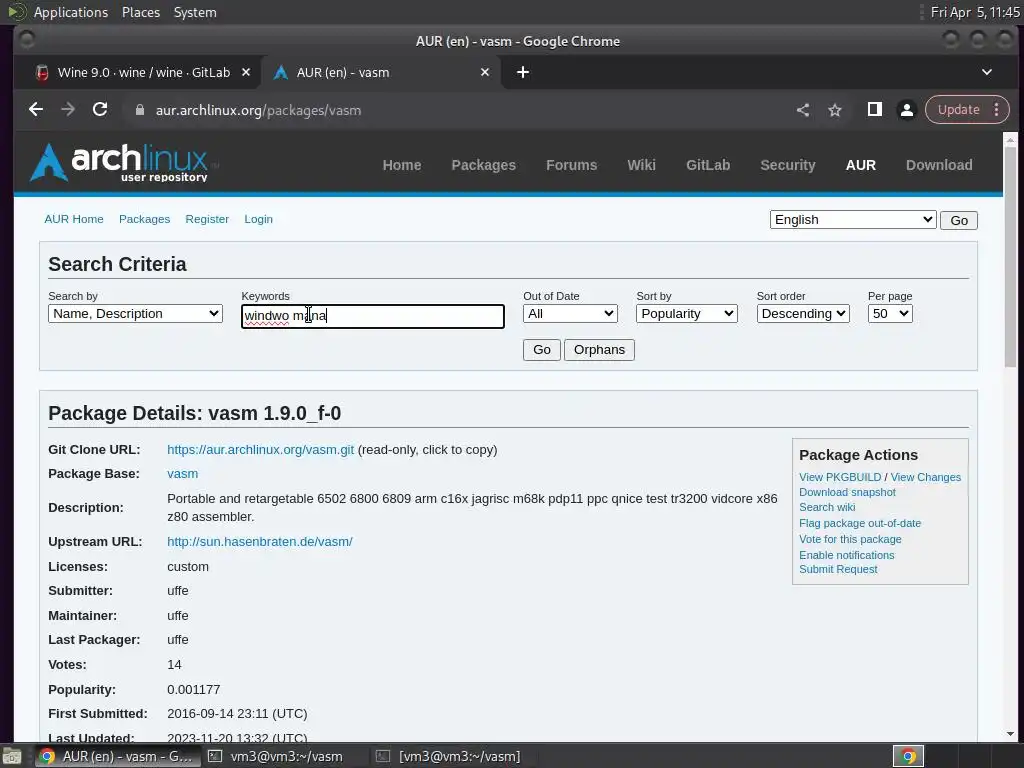Open the System menu
Image resolution: width=1024 pixels, height=768 pixels.
195,12
